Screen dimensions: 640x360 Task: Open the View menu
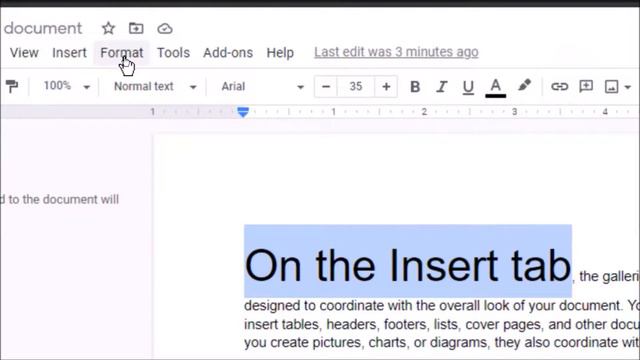[24, 53]
